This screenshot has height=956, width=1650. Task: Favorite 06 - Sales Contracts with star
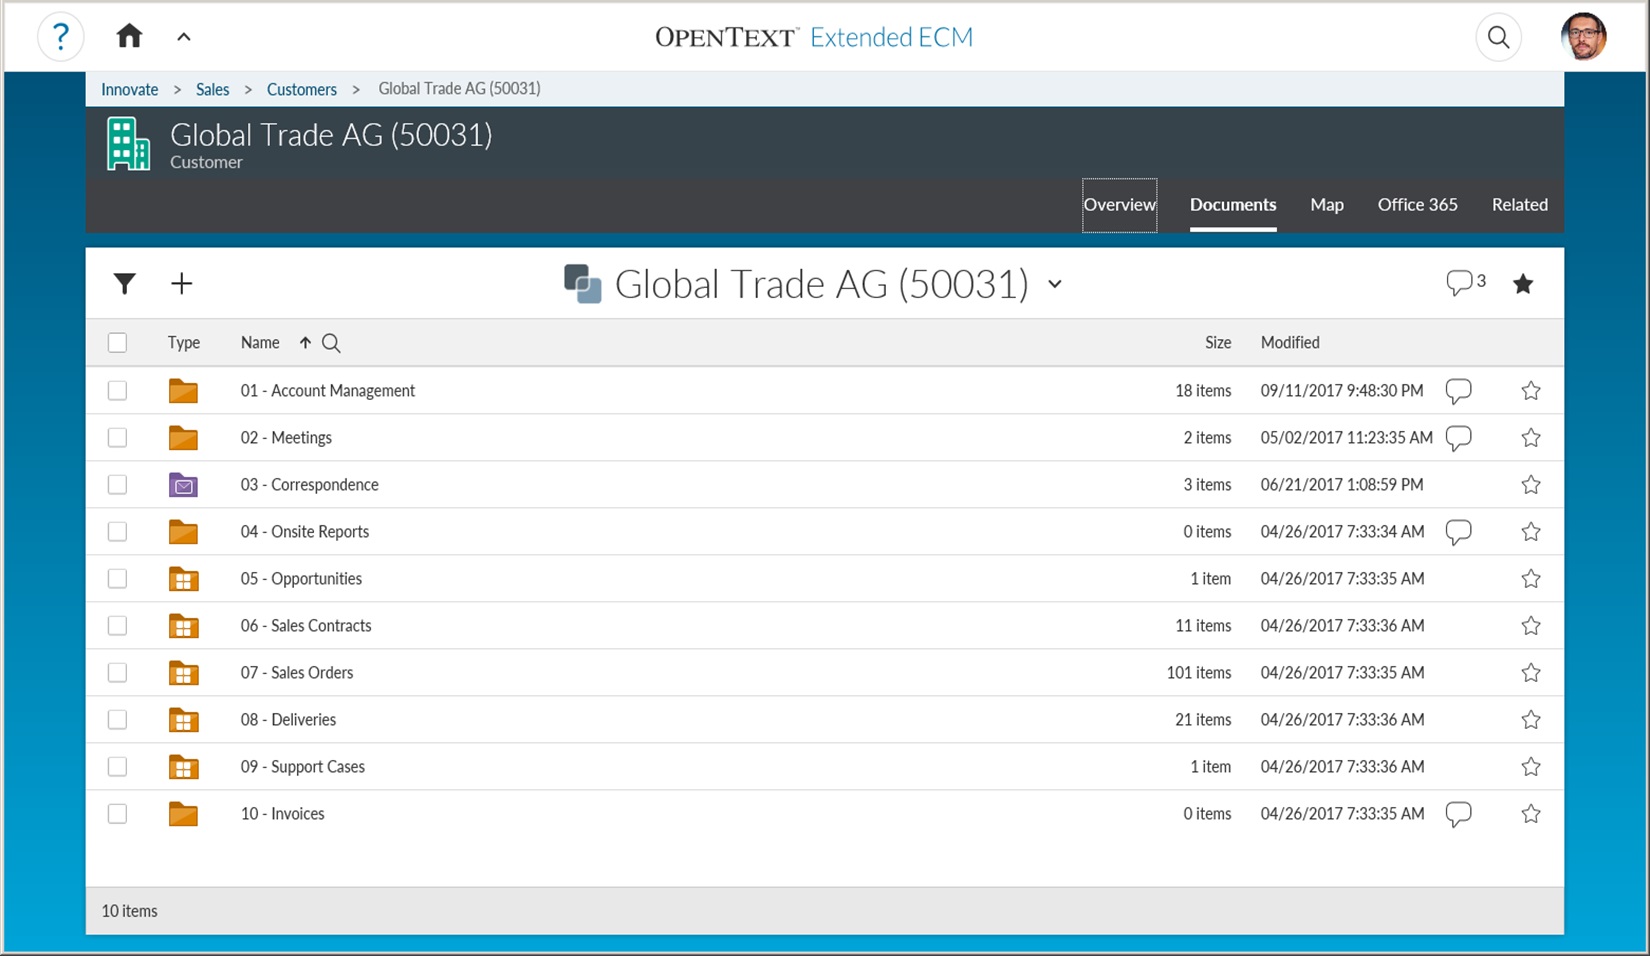pos(1531,626)
